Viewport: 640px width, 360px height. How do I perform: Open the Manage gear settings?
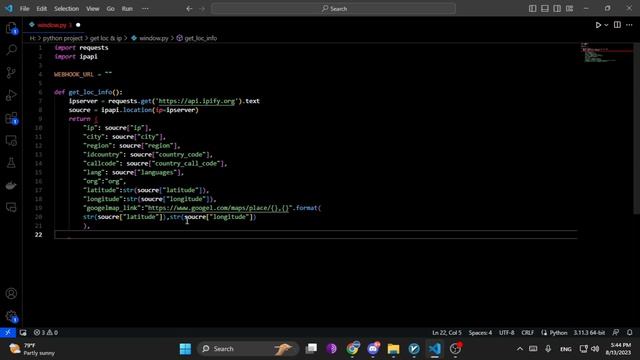(11, 316)
